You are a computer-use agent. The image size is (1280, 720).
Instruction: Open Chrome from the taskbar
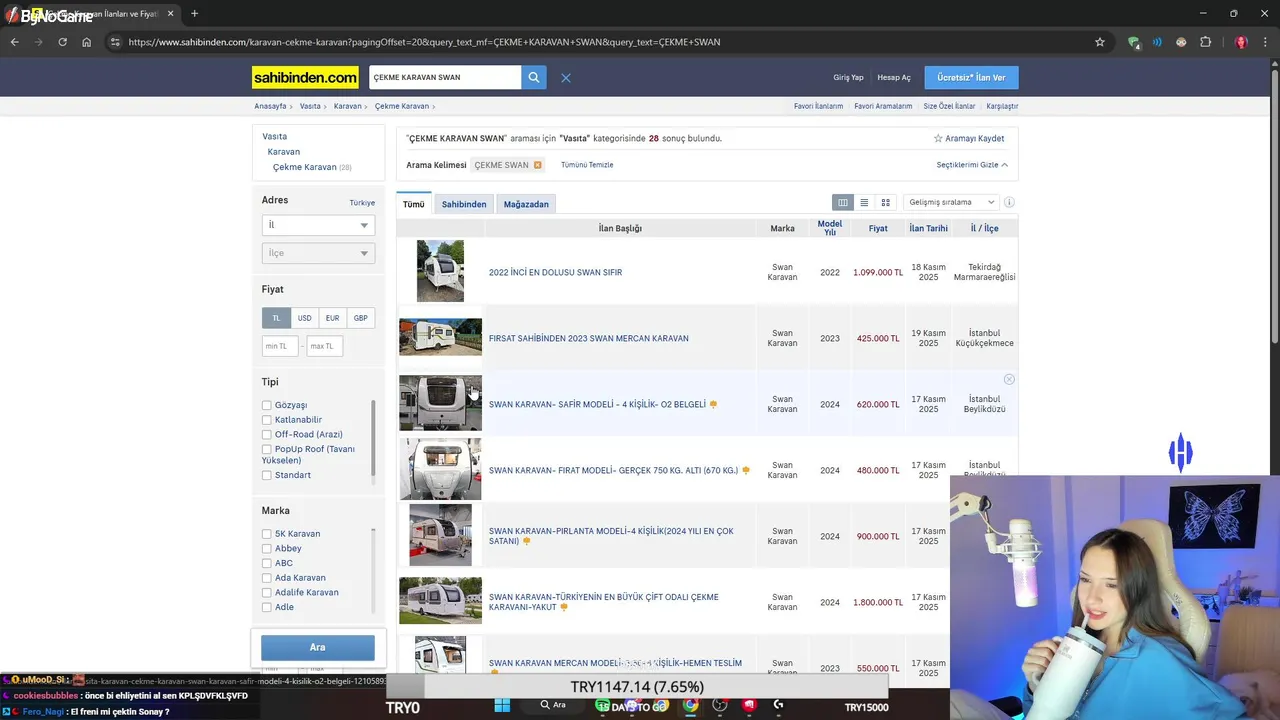[x=691, y=705]
